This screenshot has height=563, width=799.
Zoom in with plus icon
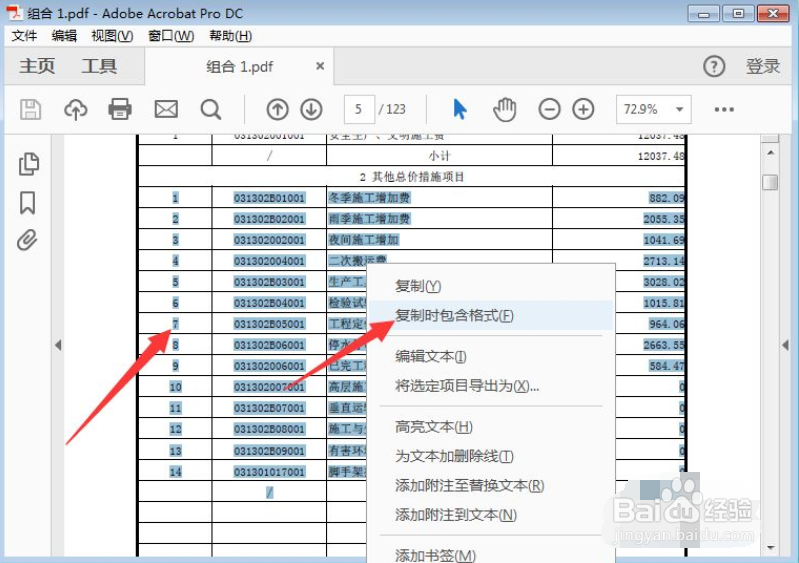point(583,109)
